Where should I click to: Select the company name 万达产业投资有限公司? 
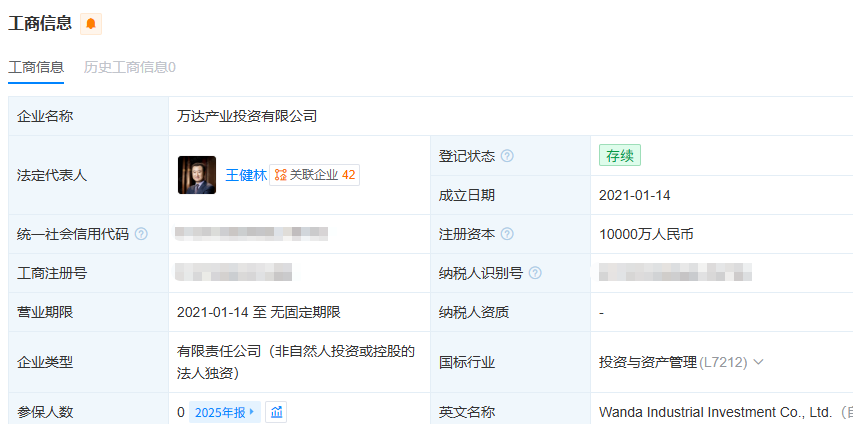coord(247,116)
